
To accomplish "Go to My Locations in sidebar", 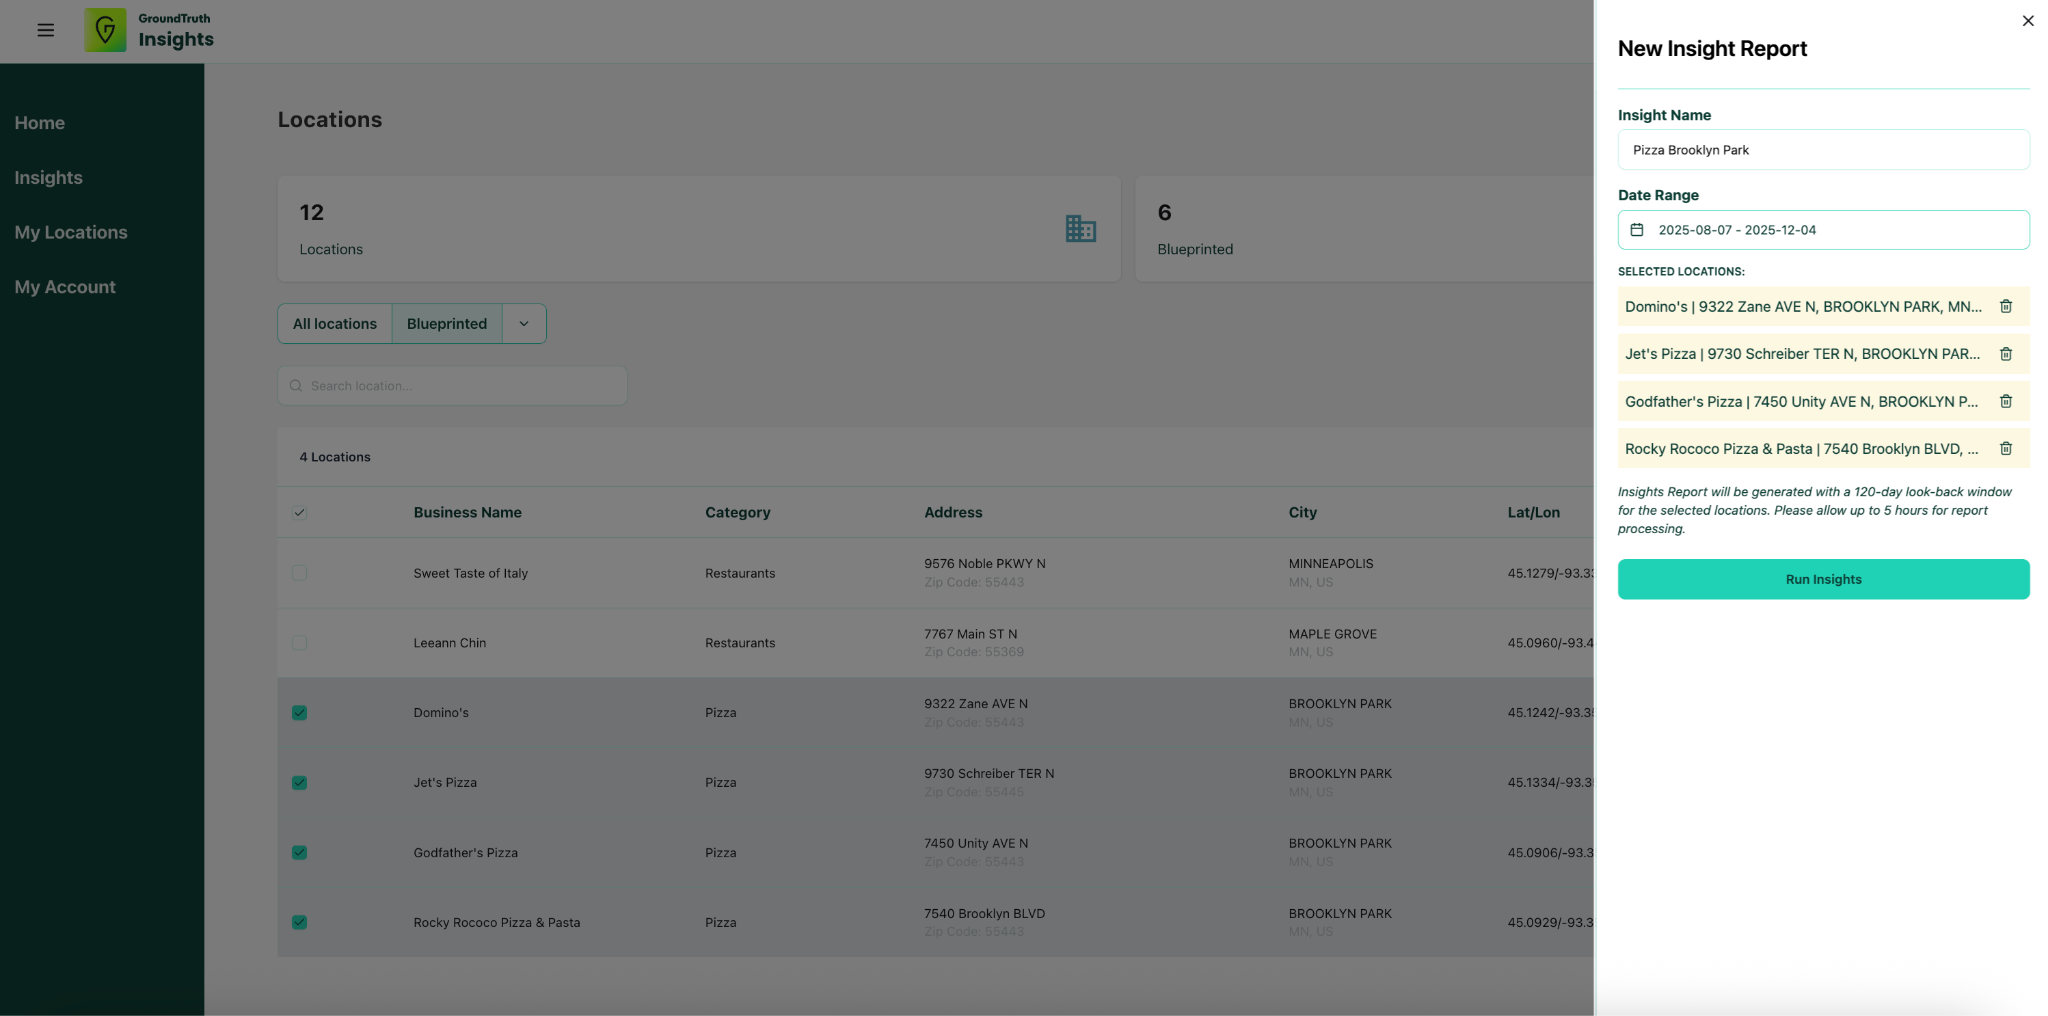I will point(71,232).
